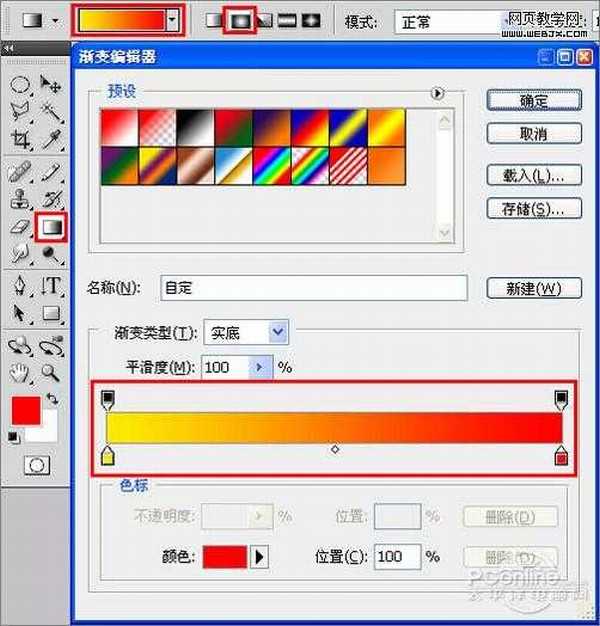Select the Gradient tool in toolbox
The image size is (600, 626).
click(x=52, y=227)
